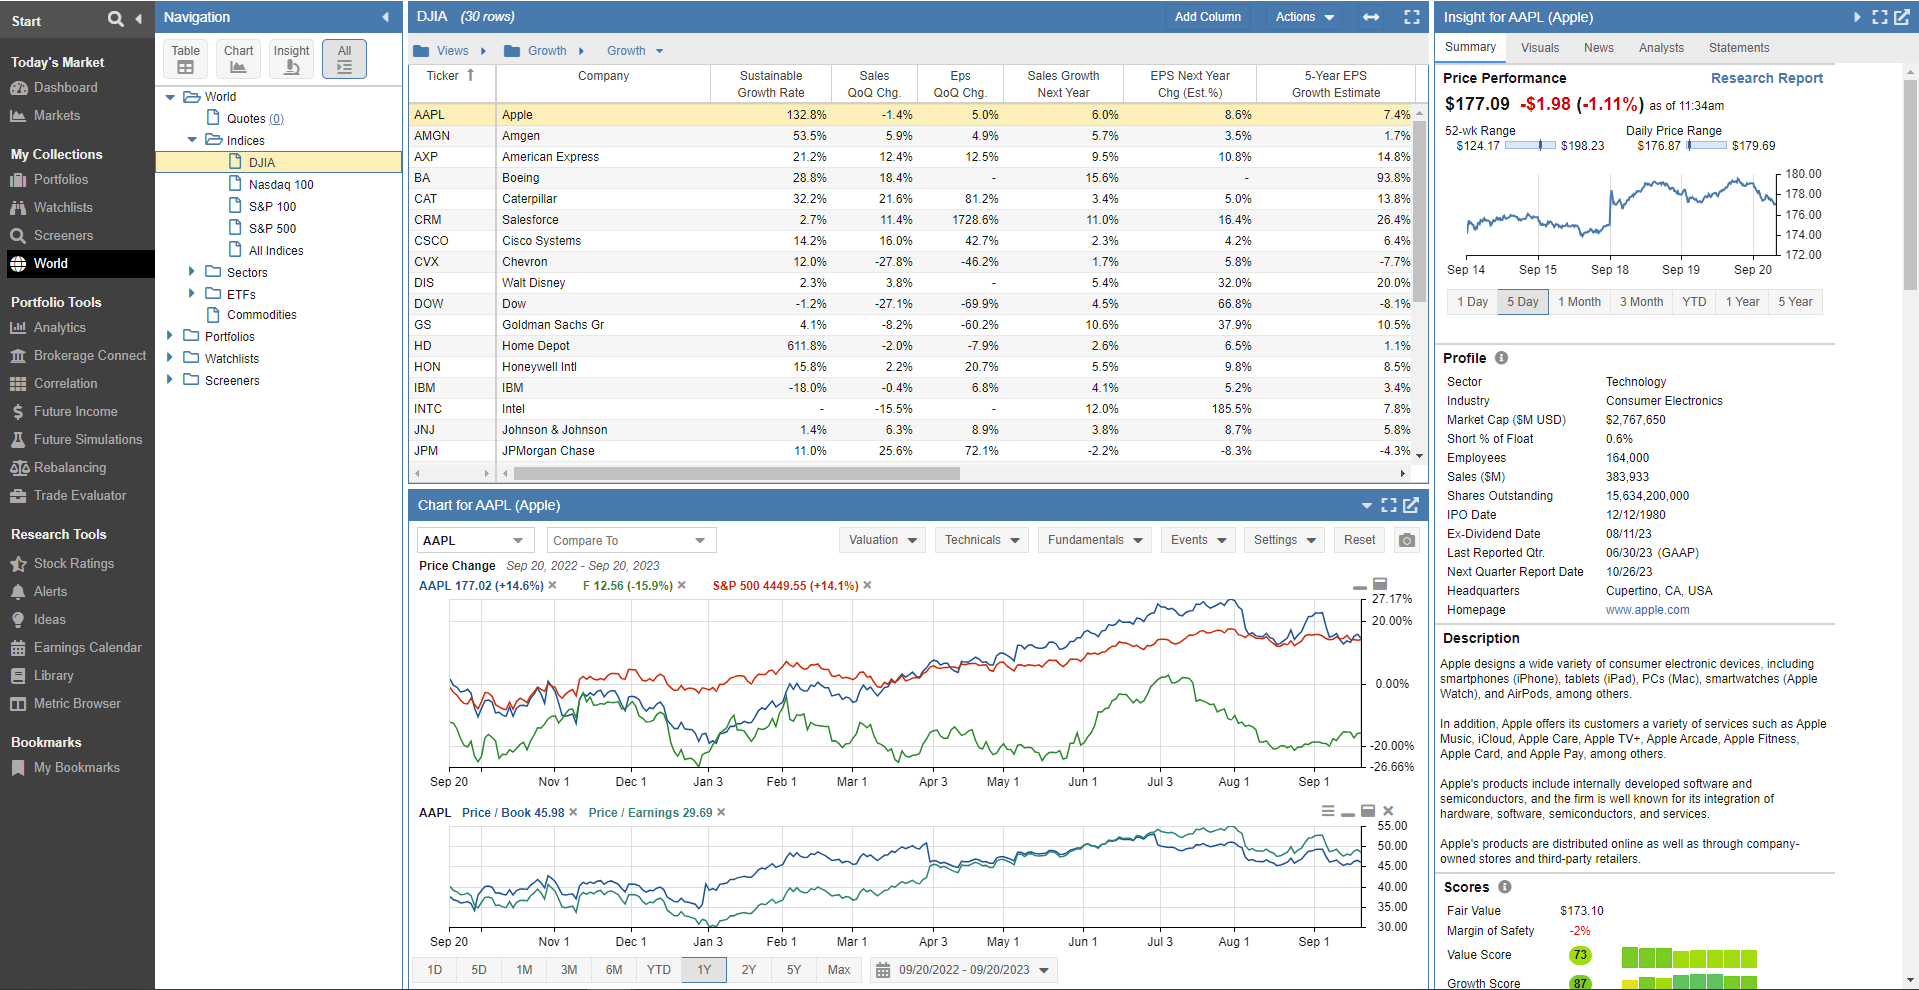
Task: Set the chart range to 5Y
Action: [794, 970]
